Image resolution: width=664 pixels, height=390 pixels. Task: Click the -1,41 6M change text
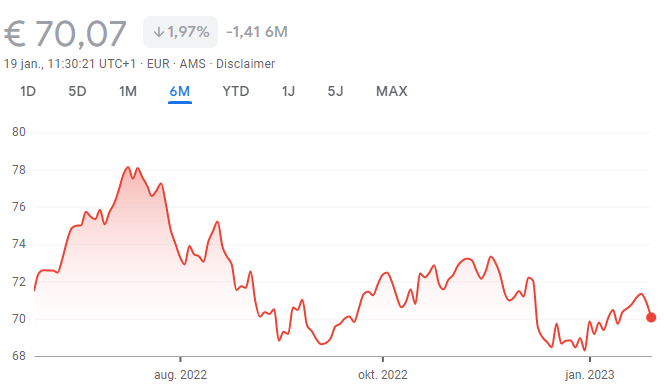pyautogui.click(x=257, y=32)
